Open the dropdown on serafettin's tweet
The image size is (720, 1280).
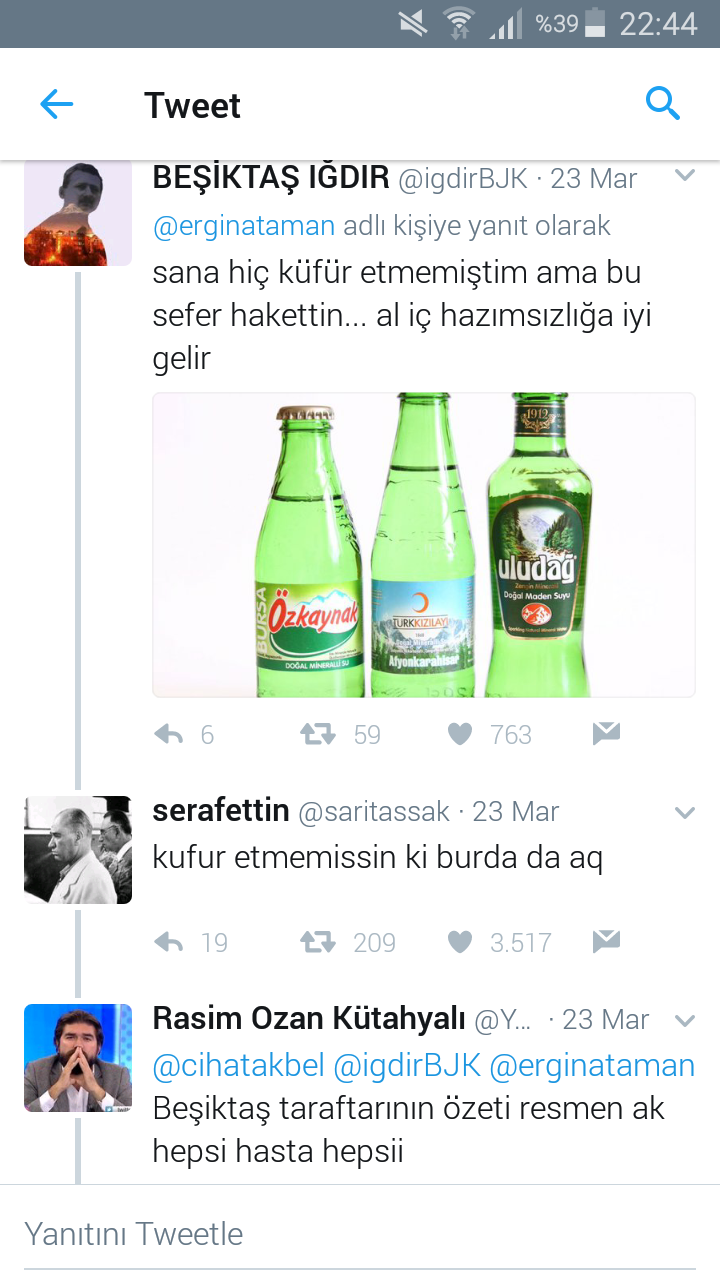pyautogui.click(x=685, y=812)
